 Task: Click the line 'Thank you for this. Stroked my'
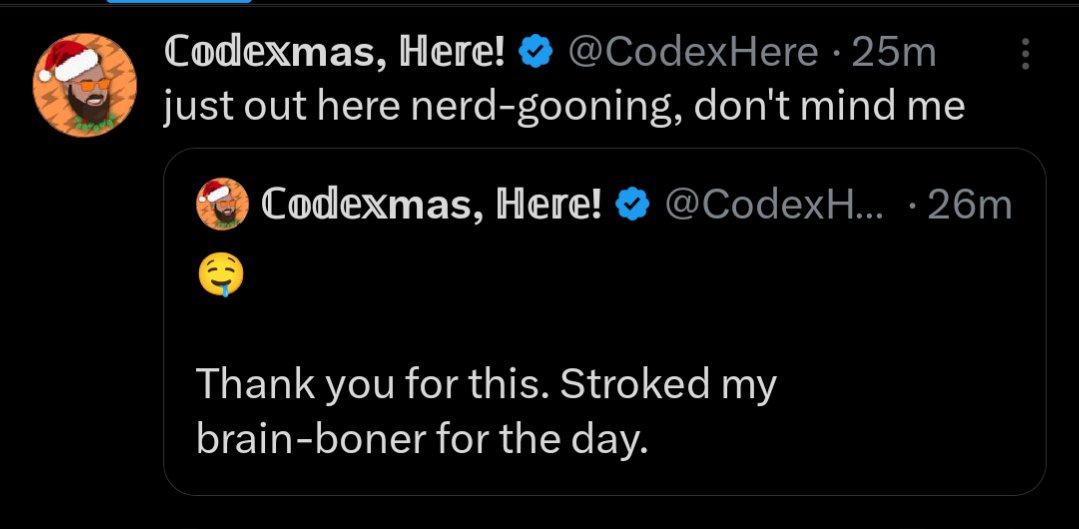pyautogui.click(x=487, y=385)
